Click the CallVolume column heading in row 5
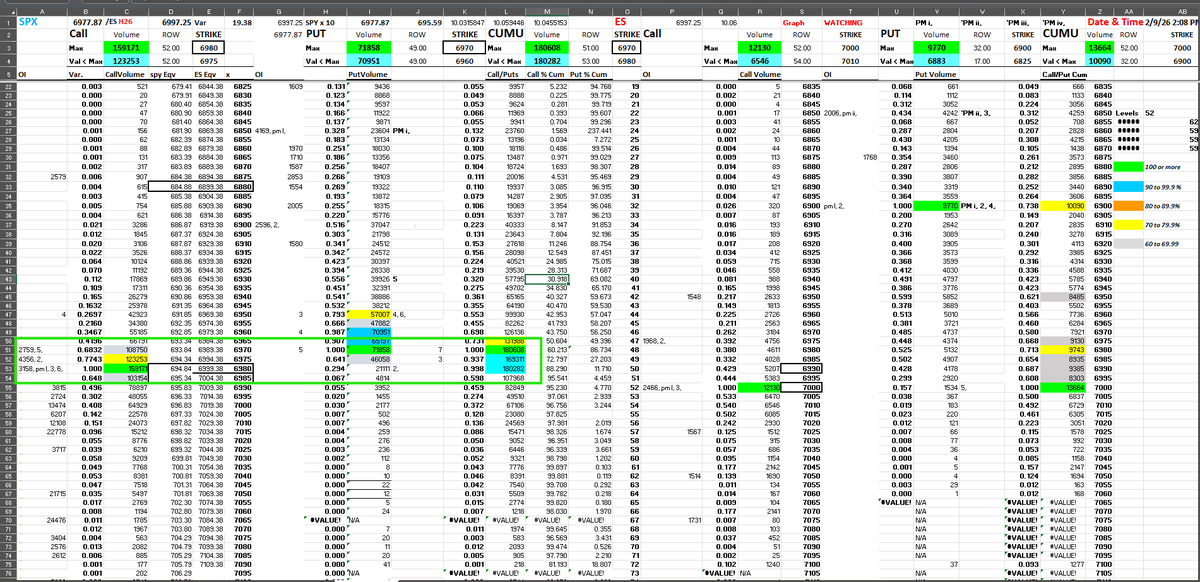This screenshot has width=1200, height=582. [125, 74]
